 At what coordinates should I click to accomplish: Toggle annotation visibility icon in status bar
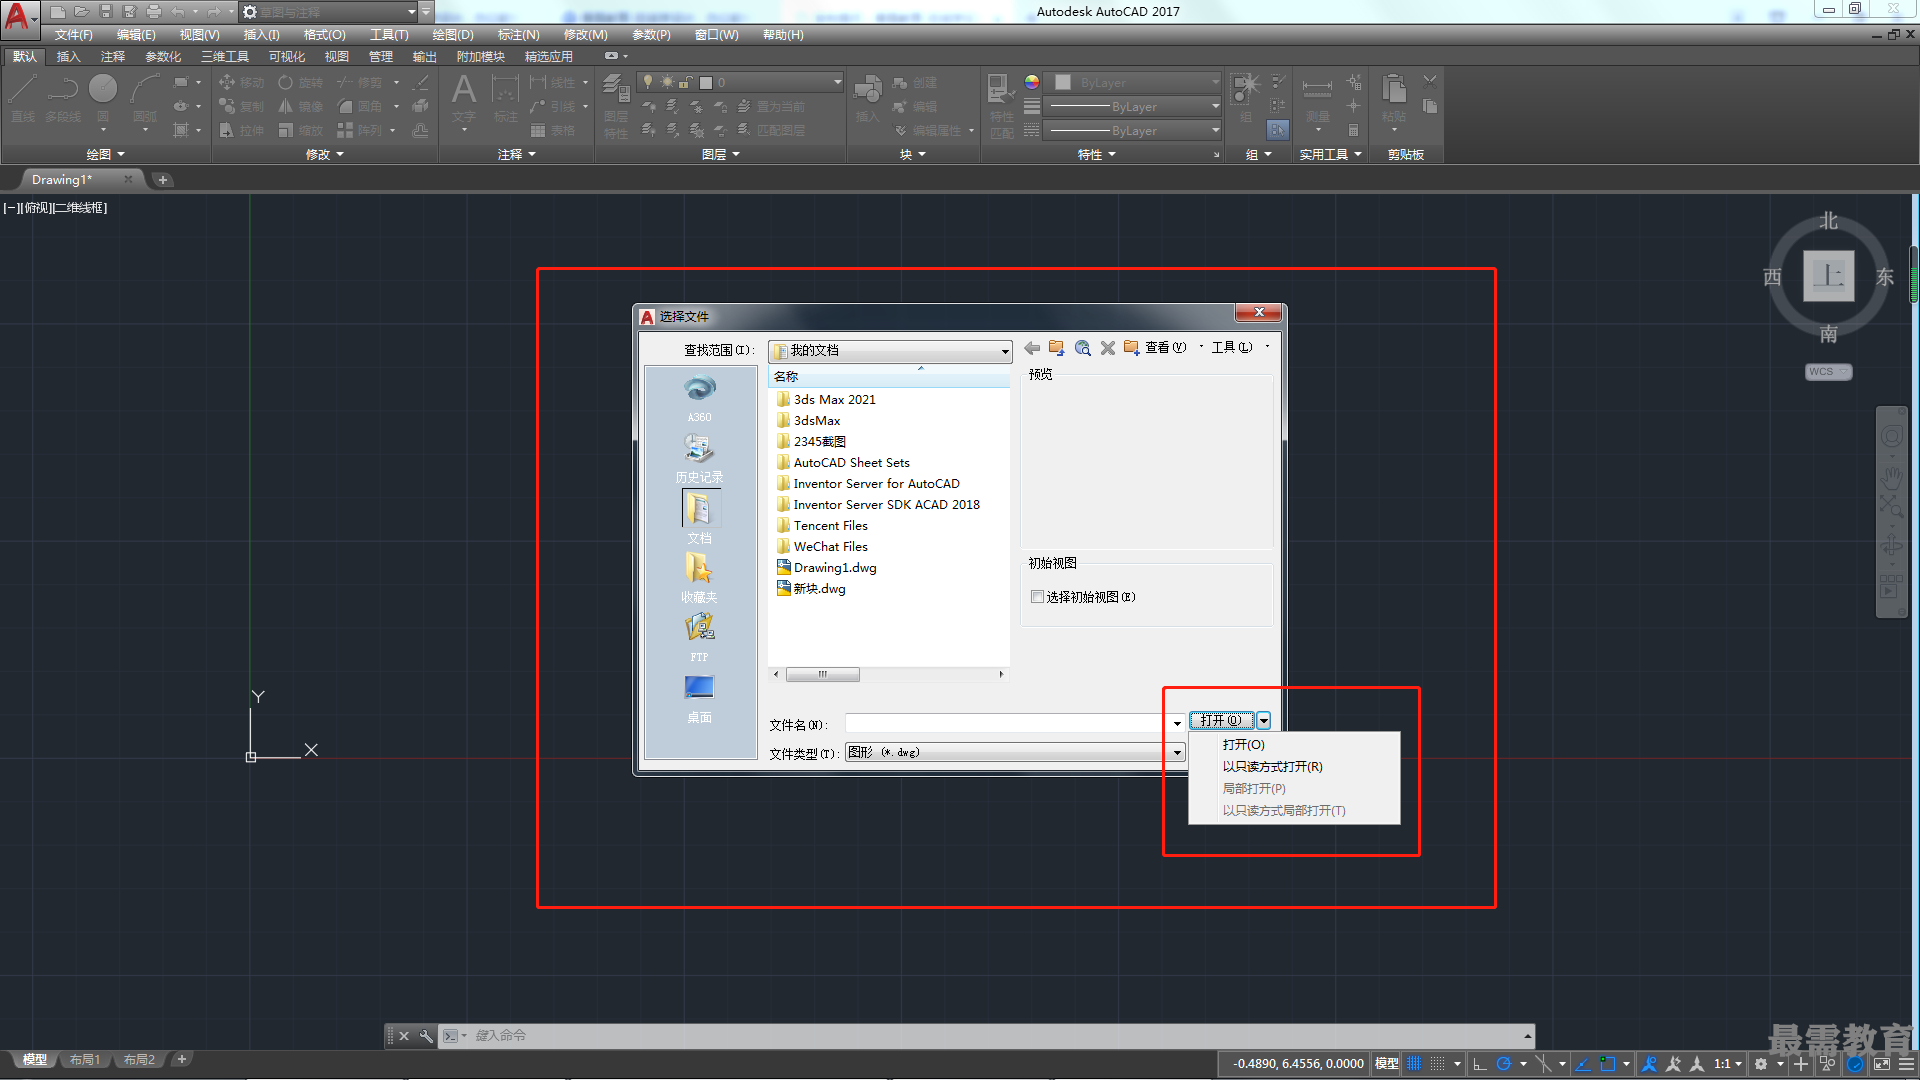coord(1650,1064)
